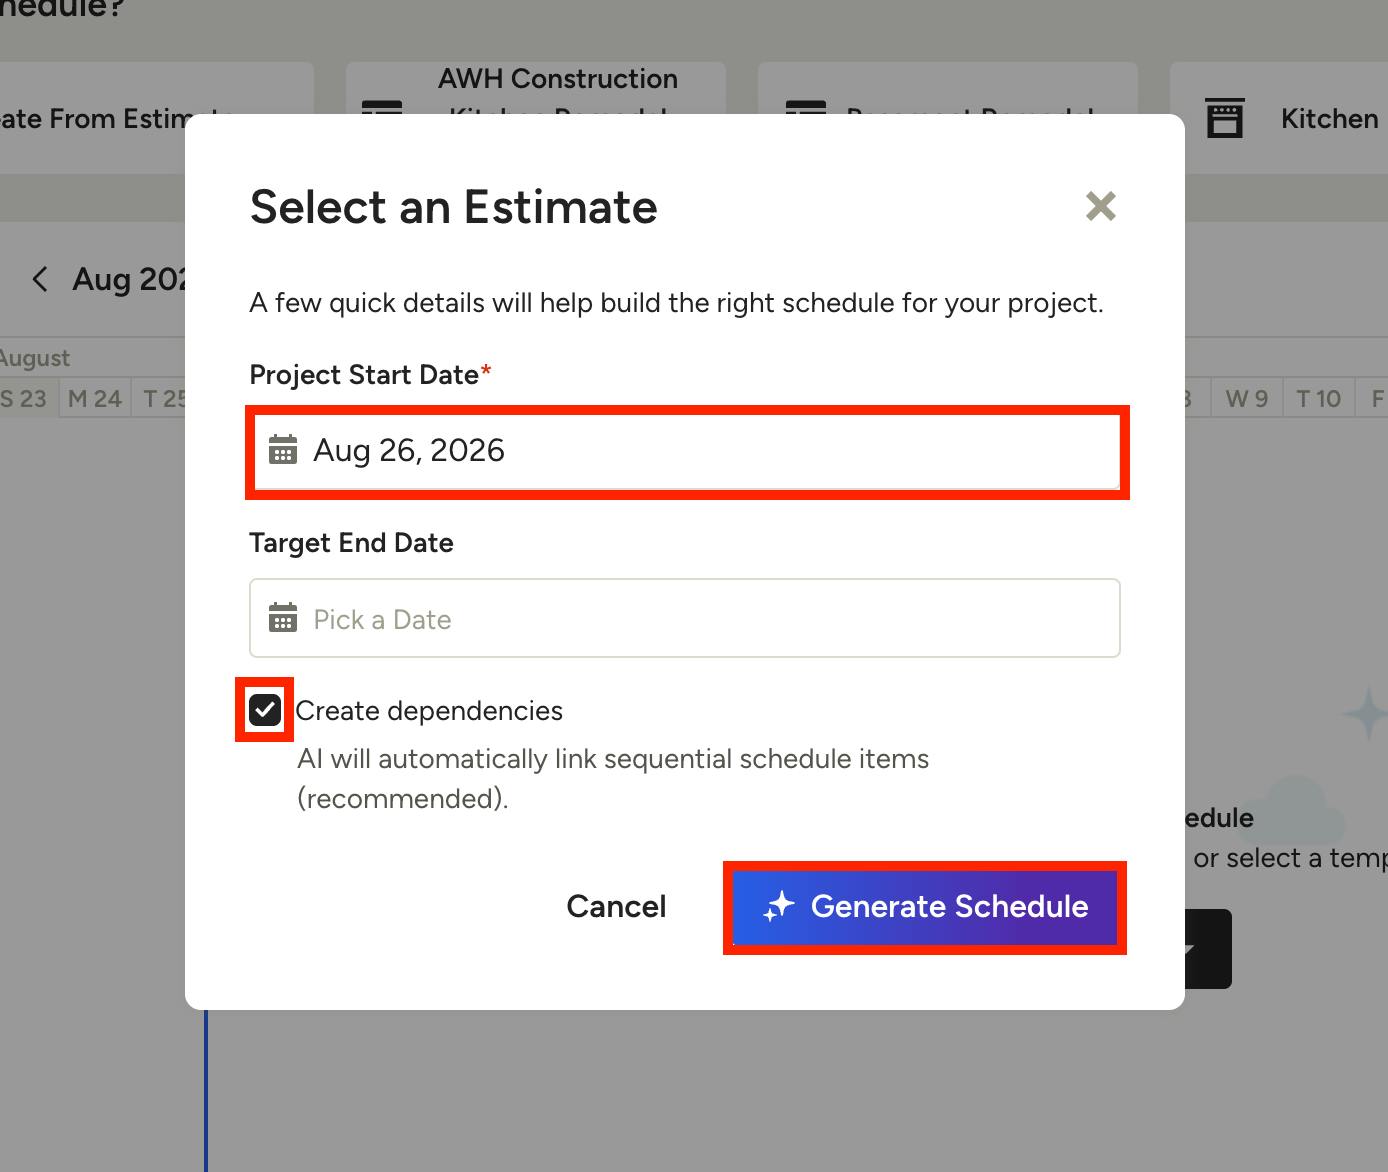Screen dimensions: 1388x1172
Task: Click the Target End Date calendar icon
Action: [x=283, y=618]
